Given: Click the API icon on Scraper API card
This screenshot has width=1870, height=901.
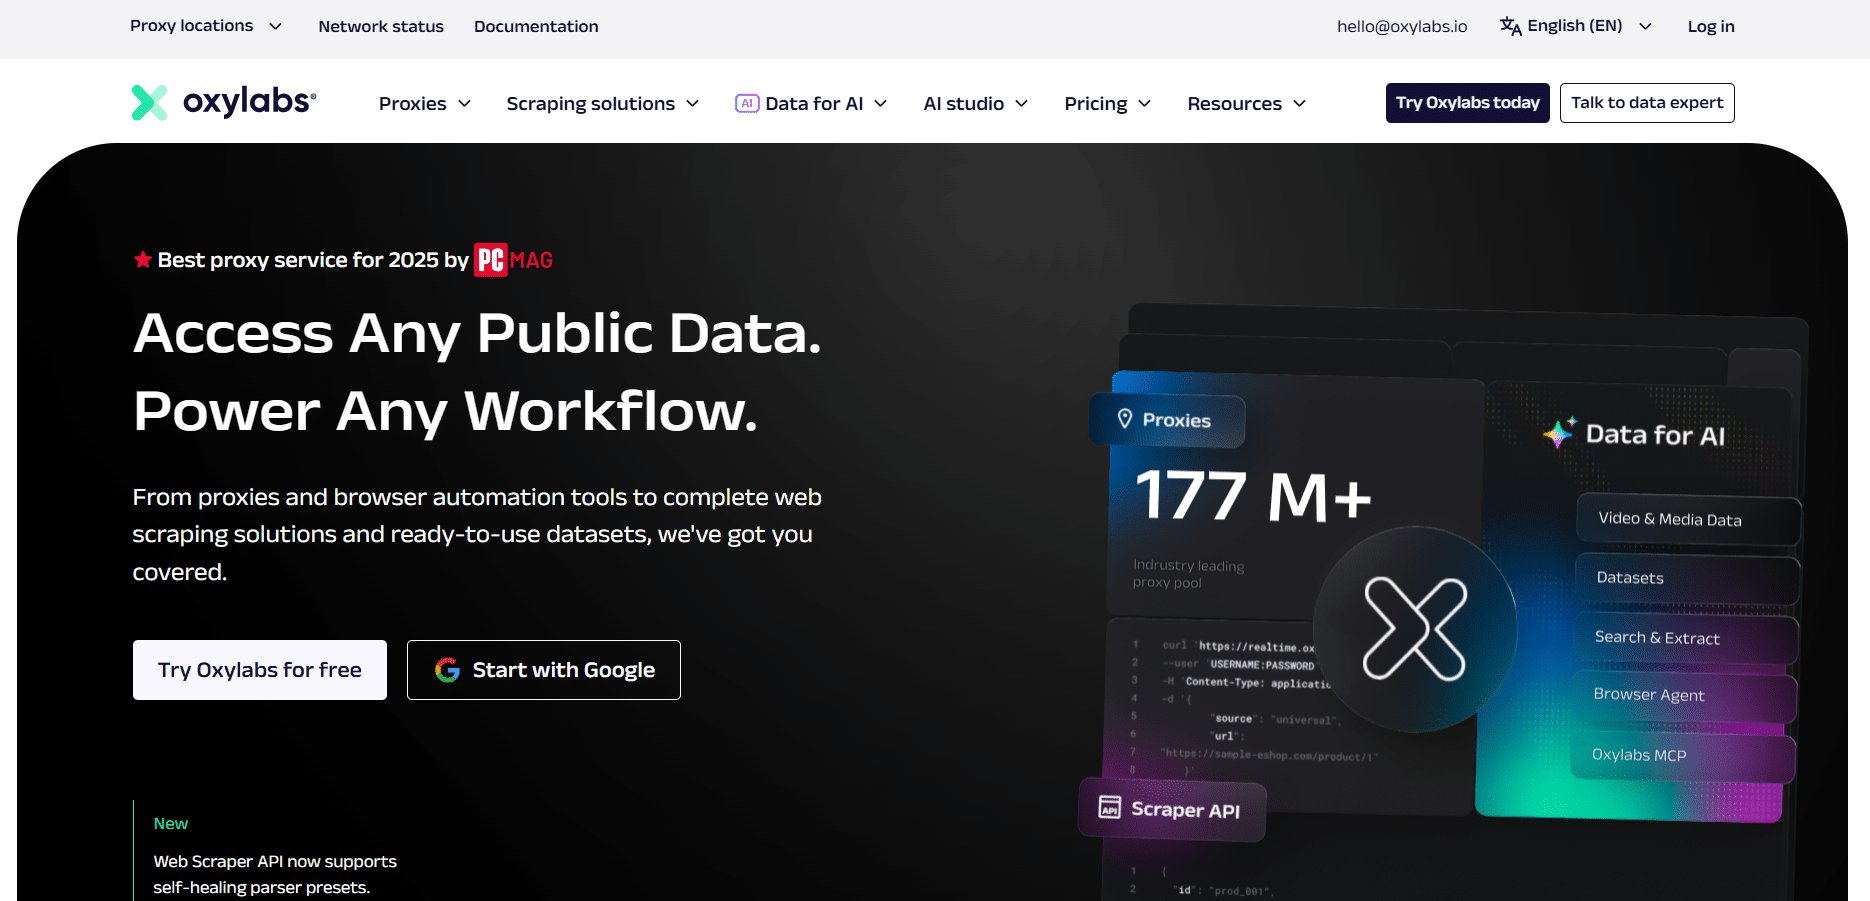Looking at the screenshot, I should pos(1110,807).
